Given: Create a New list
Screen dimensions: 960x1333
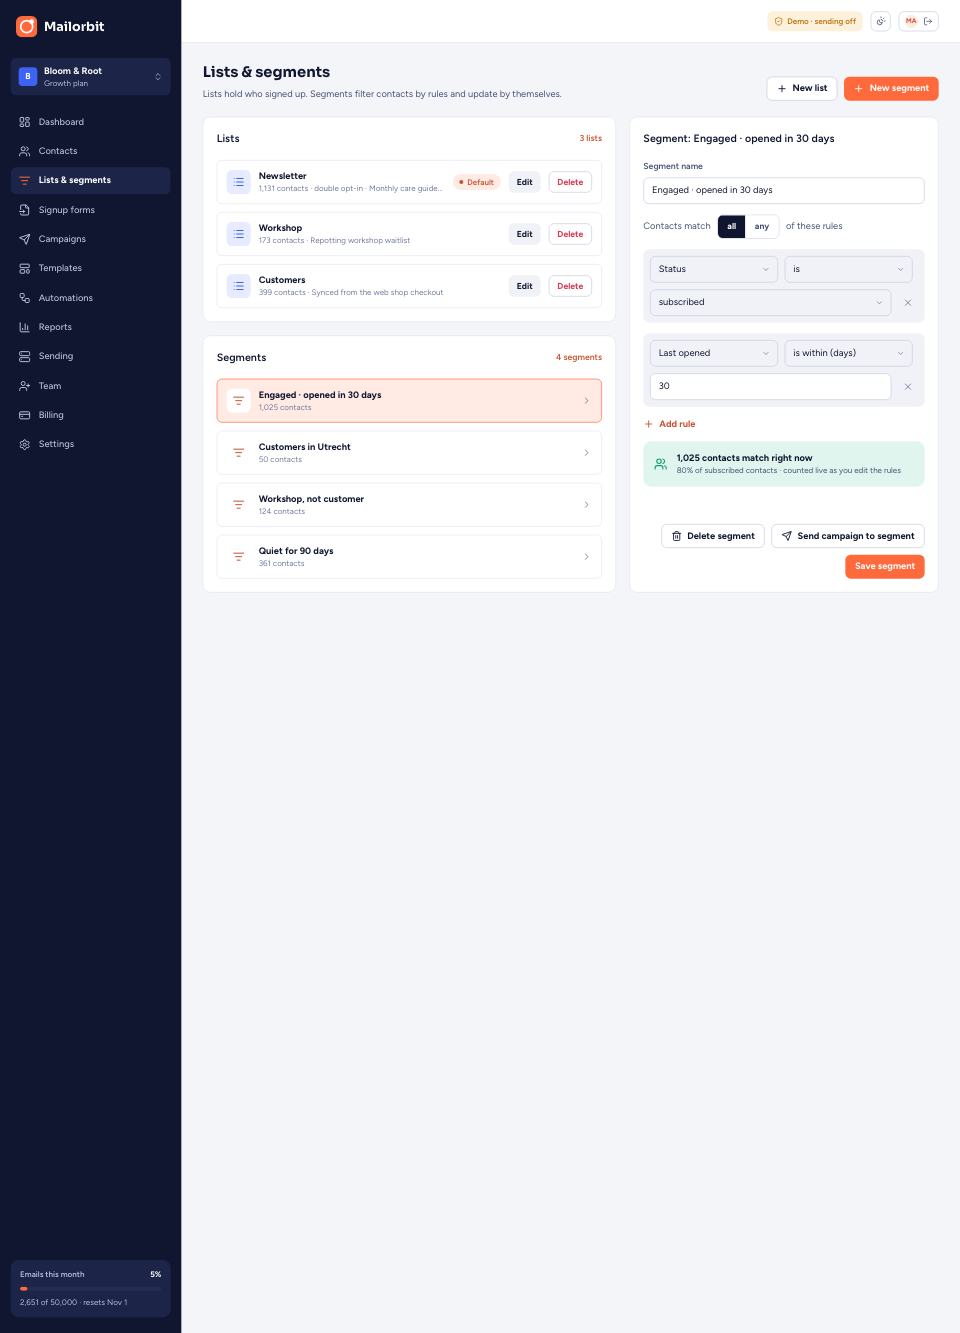Looking at the screenshot, I should (802, 88).
